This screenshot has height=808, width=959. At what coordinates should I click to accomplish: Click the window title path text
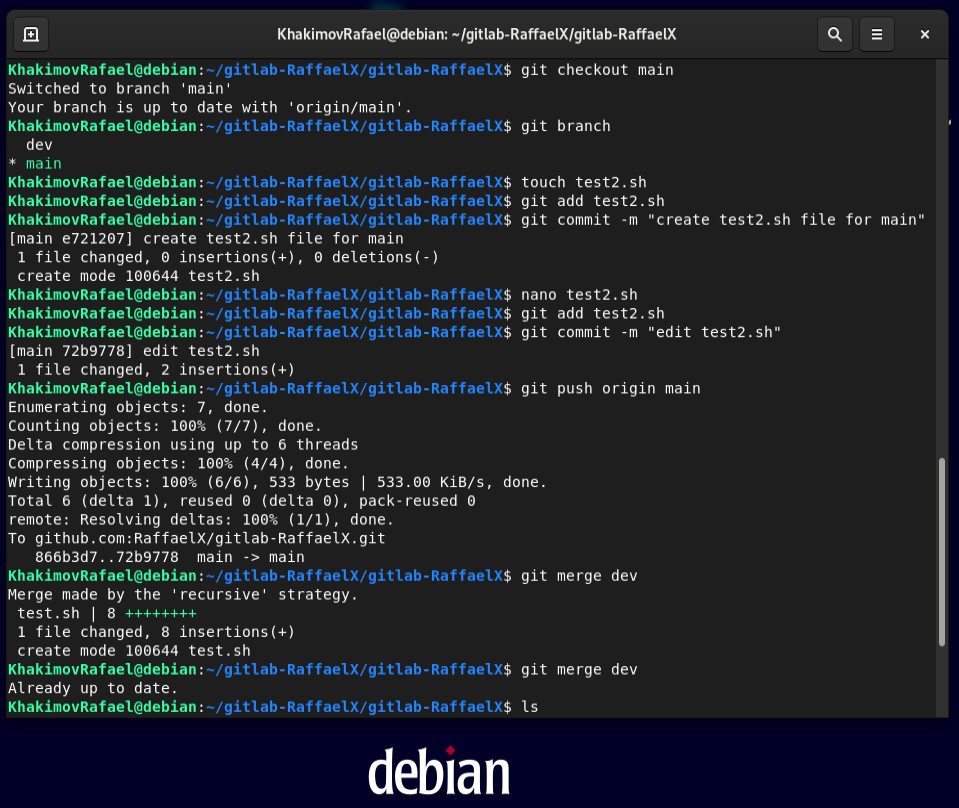476,34
